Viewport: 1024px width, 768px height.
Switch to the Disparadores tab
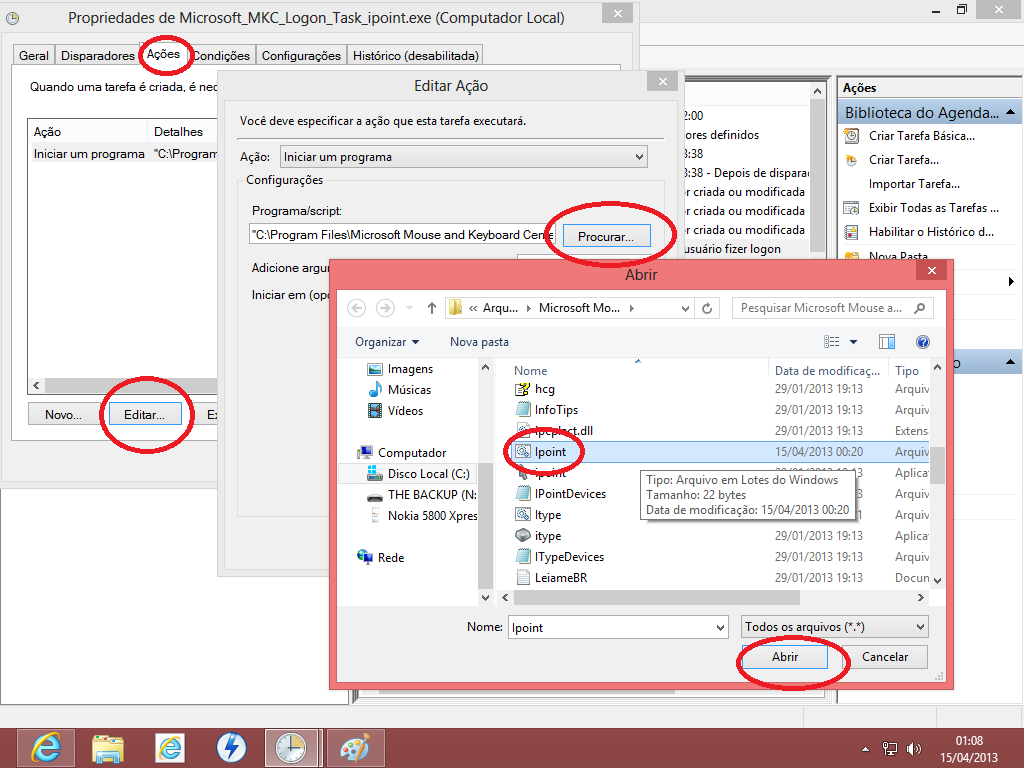[x=98, y=56]
